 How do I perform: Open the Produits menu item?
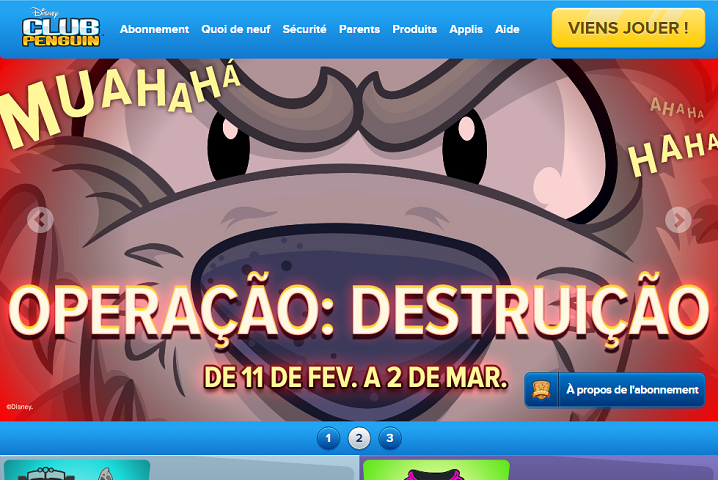click(x=414, y=29)
